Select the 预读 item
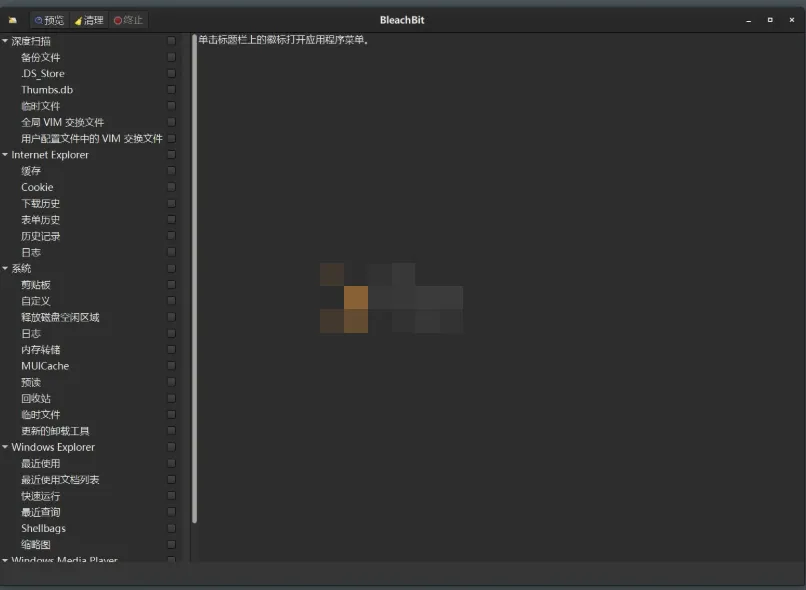This screenshot has width=806, height=590. point(31,382)
